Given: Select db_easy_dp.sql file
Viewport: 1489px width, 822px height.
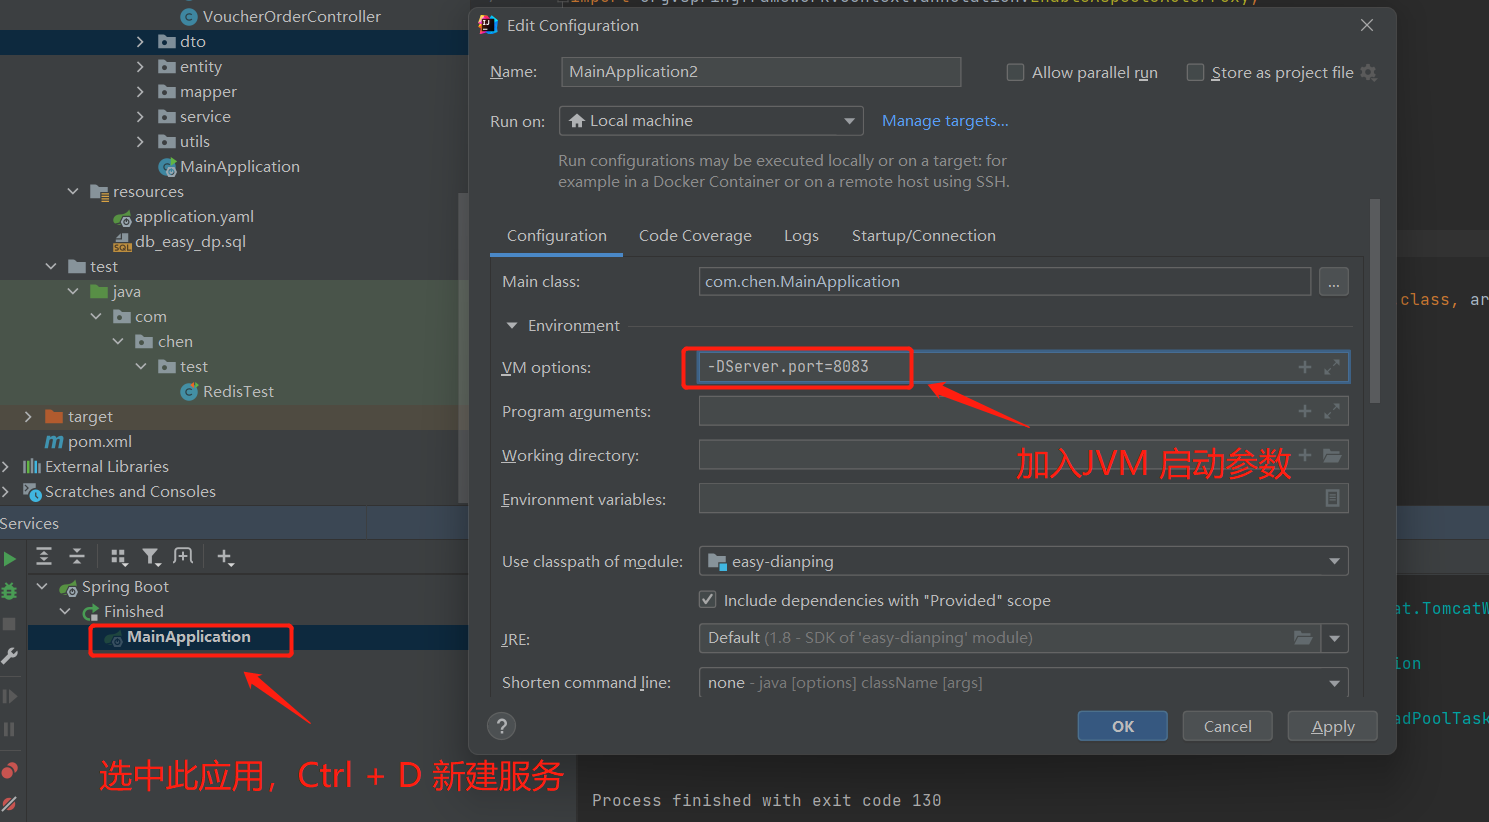Looking at the screenshot, I should coord(190,242).
